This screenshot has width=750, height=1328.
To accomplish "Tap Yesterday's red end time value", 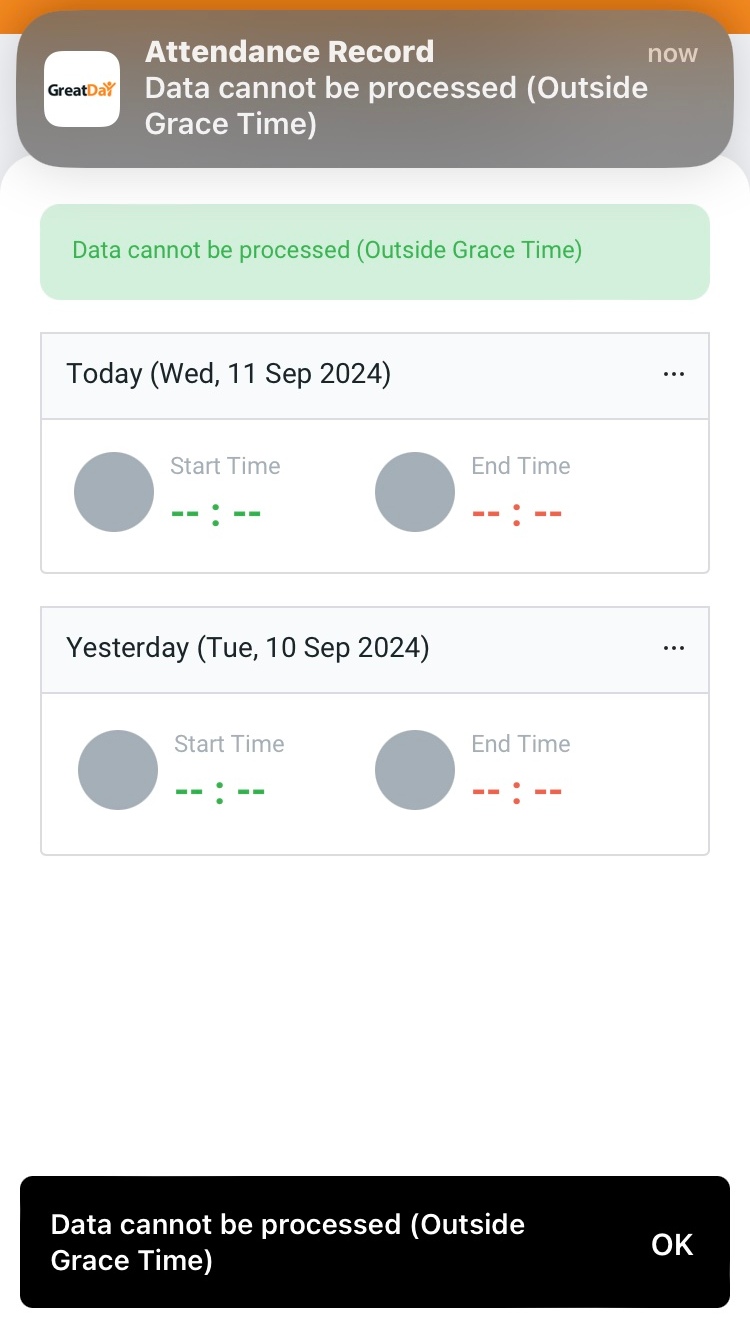I will point(517,792).
